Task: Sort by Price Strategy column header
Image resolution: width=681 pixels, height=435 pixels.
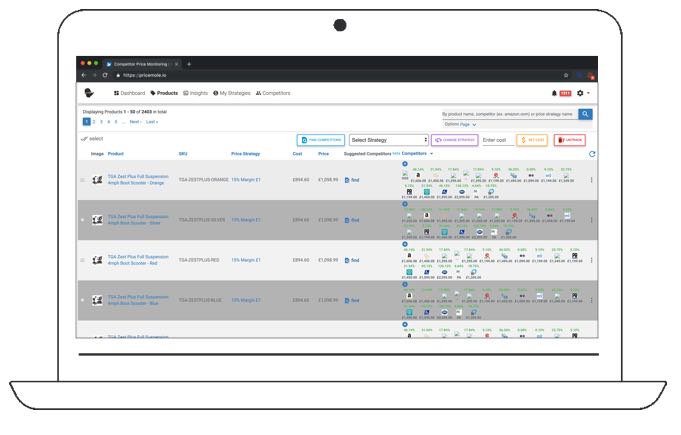Action: [245, 154]
